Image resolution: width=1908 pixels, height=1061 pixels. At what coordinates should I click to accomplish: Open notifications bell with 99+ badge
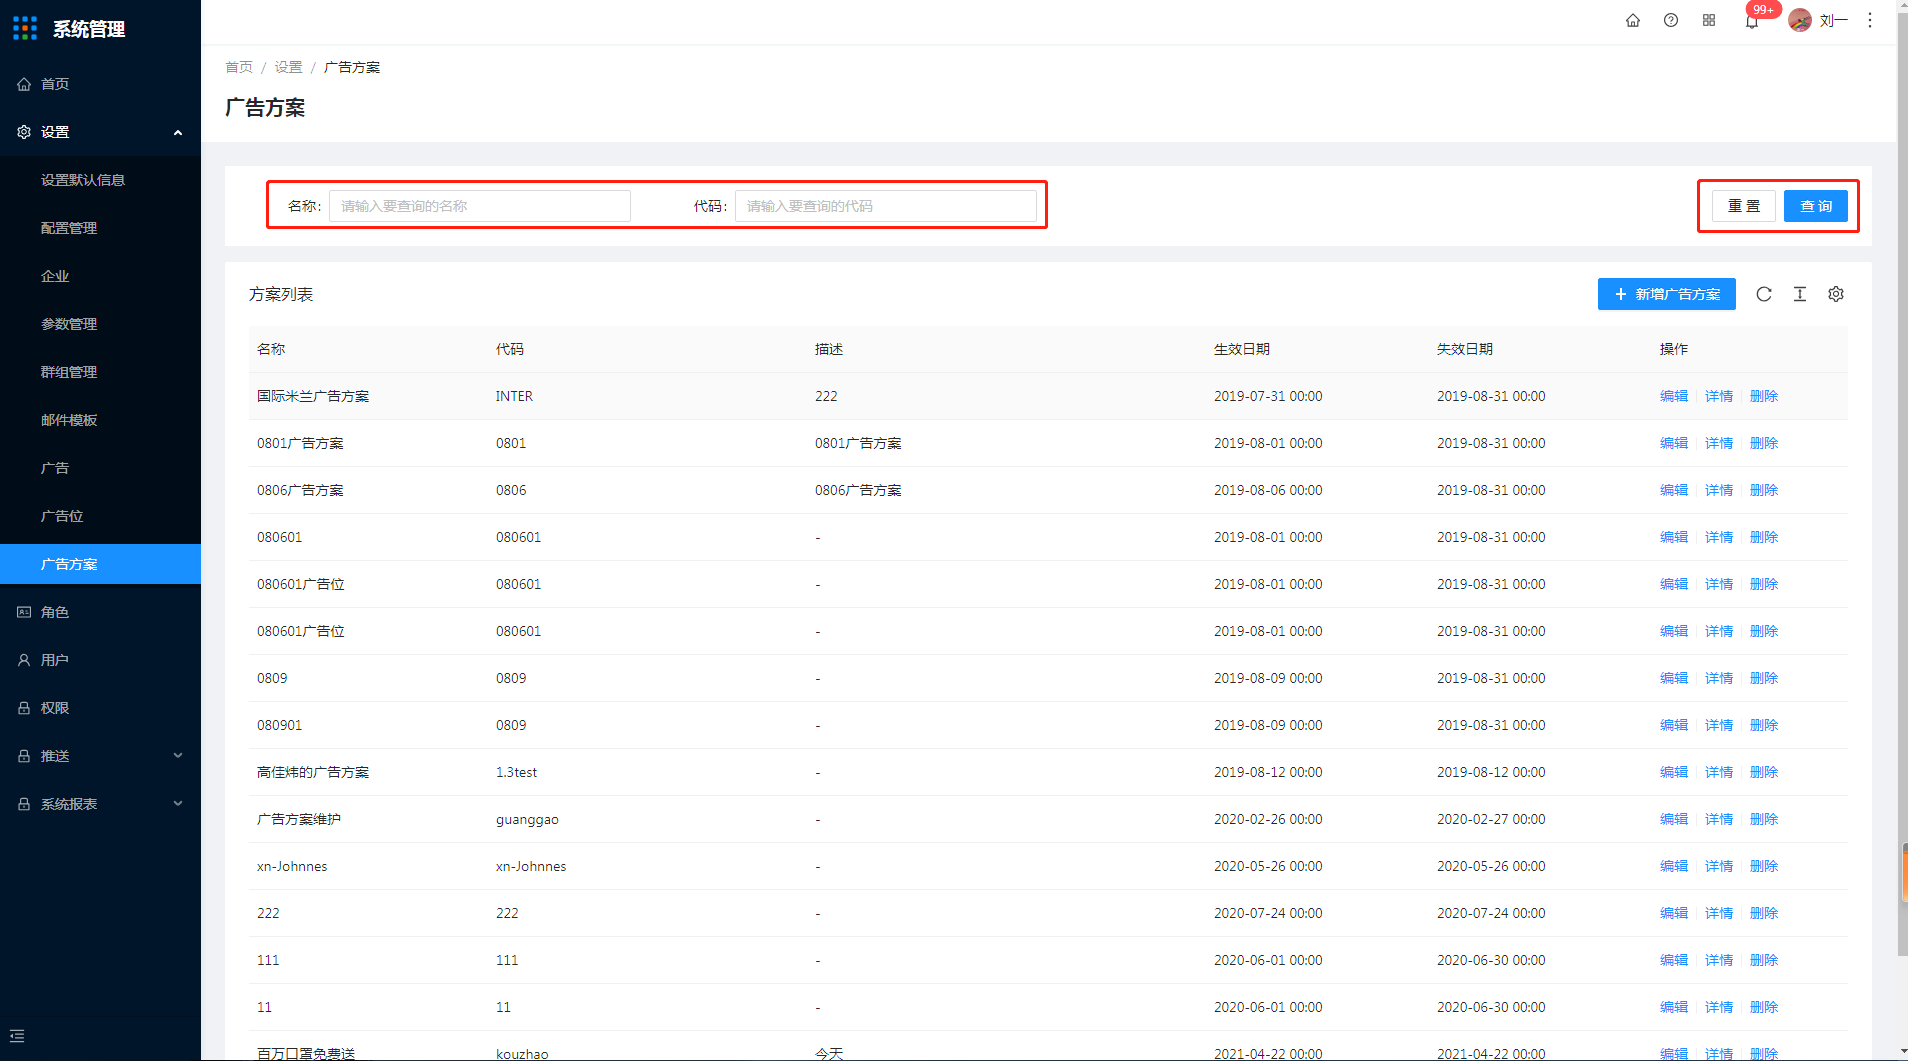tap(1752, 20)
